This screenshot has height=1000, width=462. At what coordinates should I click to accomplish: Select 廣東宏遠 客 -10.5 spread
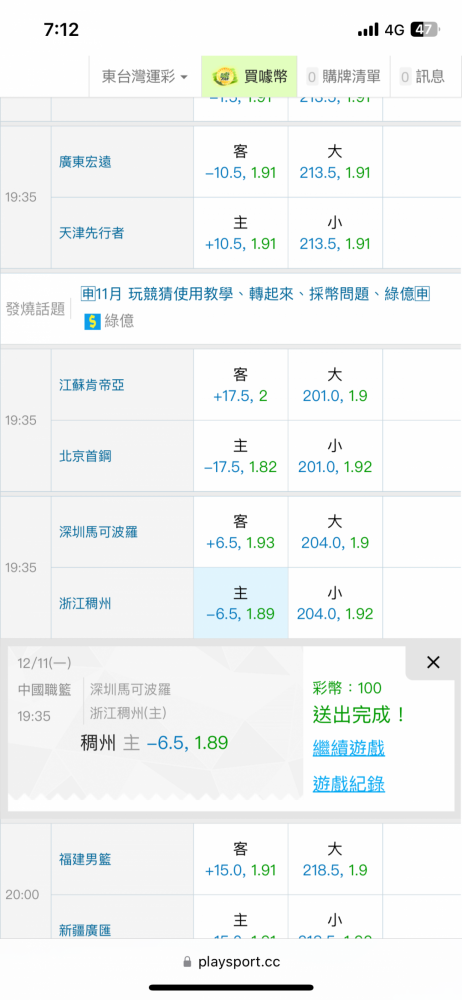click(241, 162)
